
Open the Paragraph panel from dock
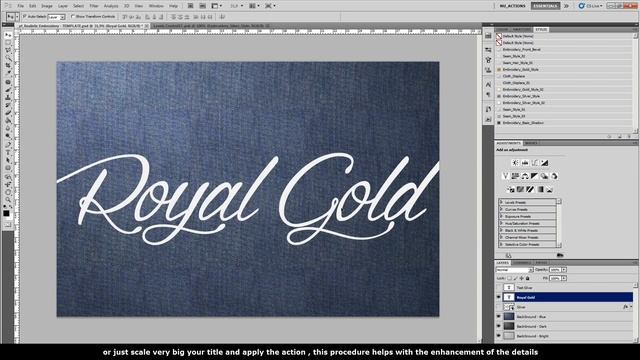click(x=488, y=95)
